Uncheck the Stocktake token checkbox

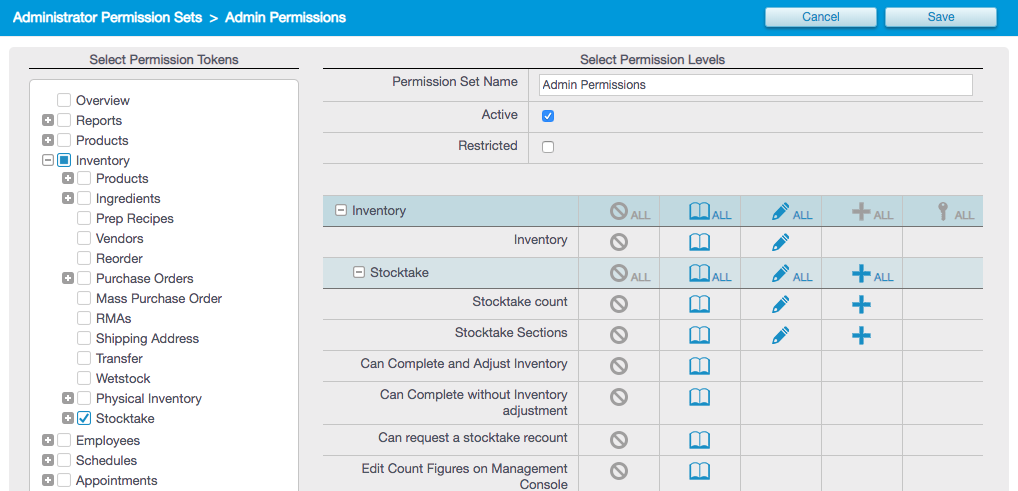point(84,418)
